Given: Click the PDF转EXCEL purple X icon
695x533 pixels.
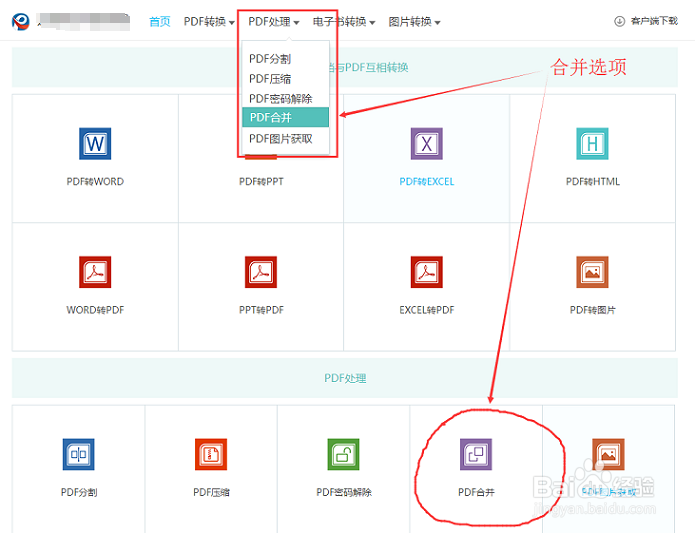Looking at the screenshot, I should (x=426, y=144).
